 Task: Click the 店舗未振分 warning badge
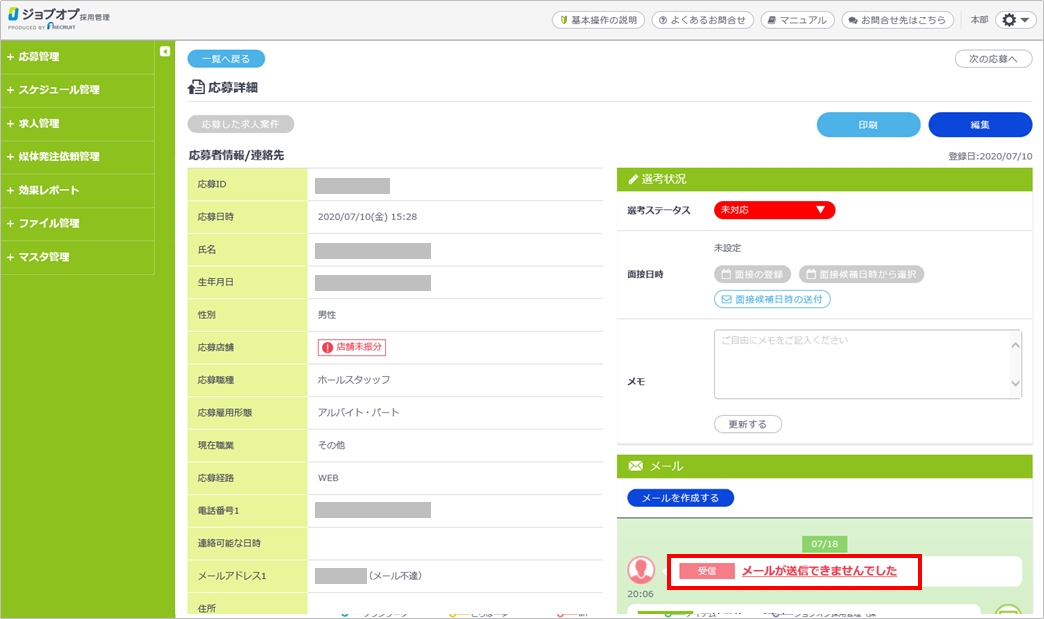click(351, 347)
